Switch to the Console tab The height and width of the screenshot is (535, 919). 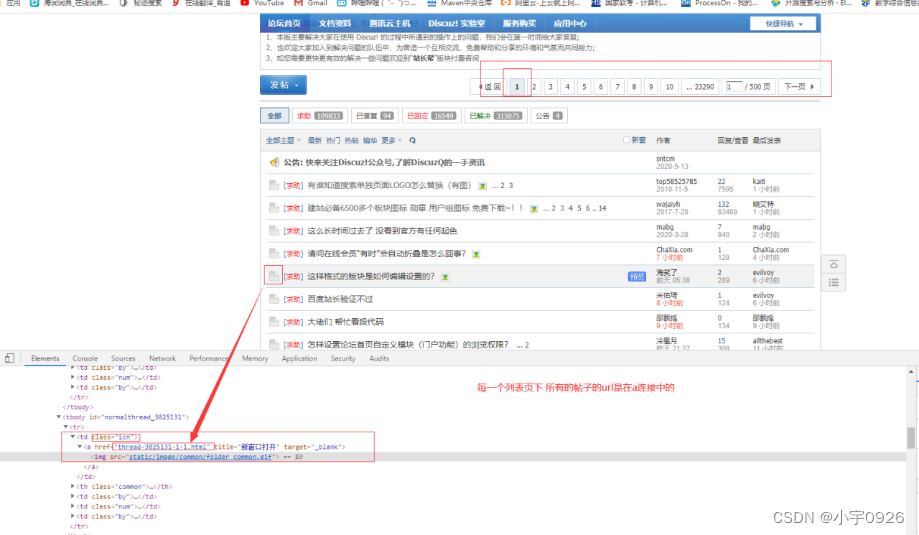85,359
